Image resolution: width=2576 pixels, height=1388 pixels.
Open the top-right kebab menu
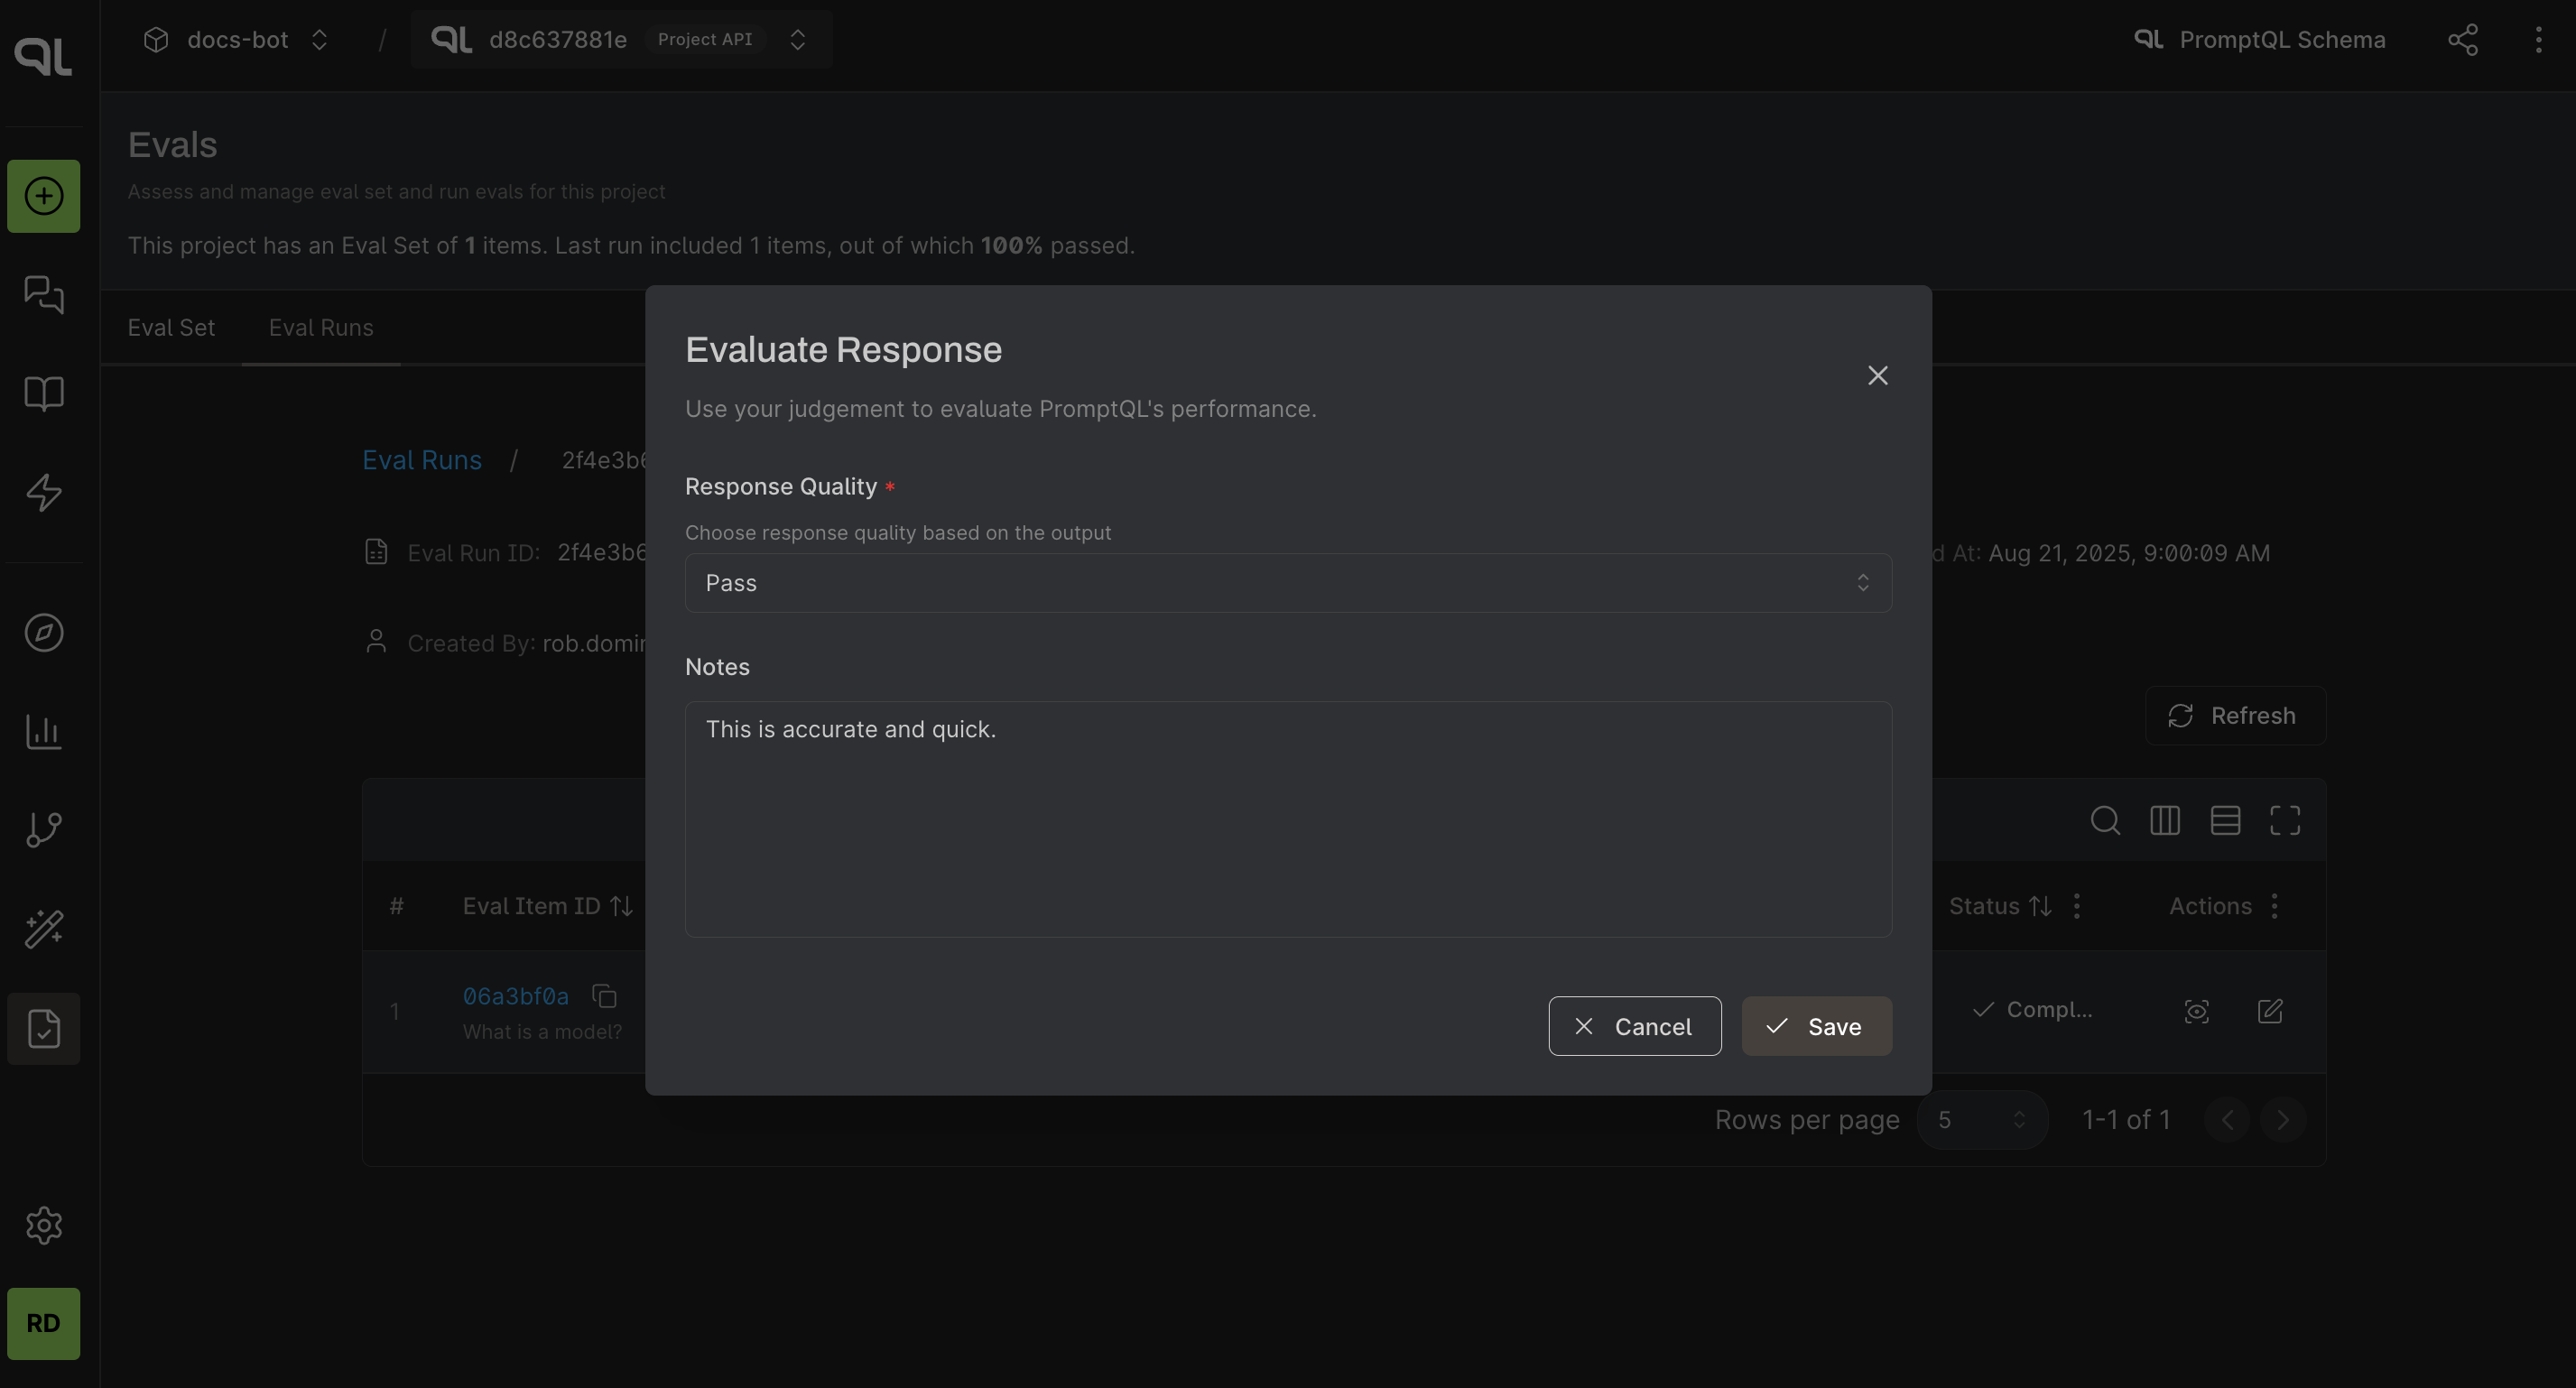pos(2538,40)
